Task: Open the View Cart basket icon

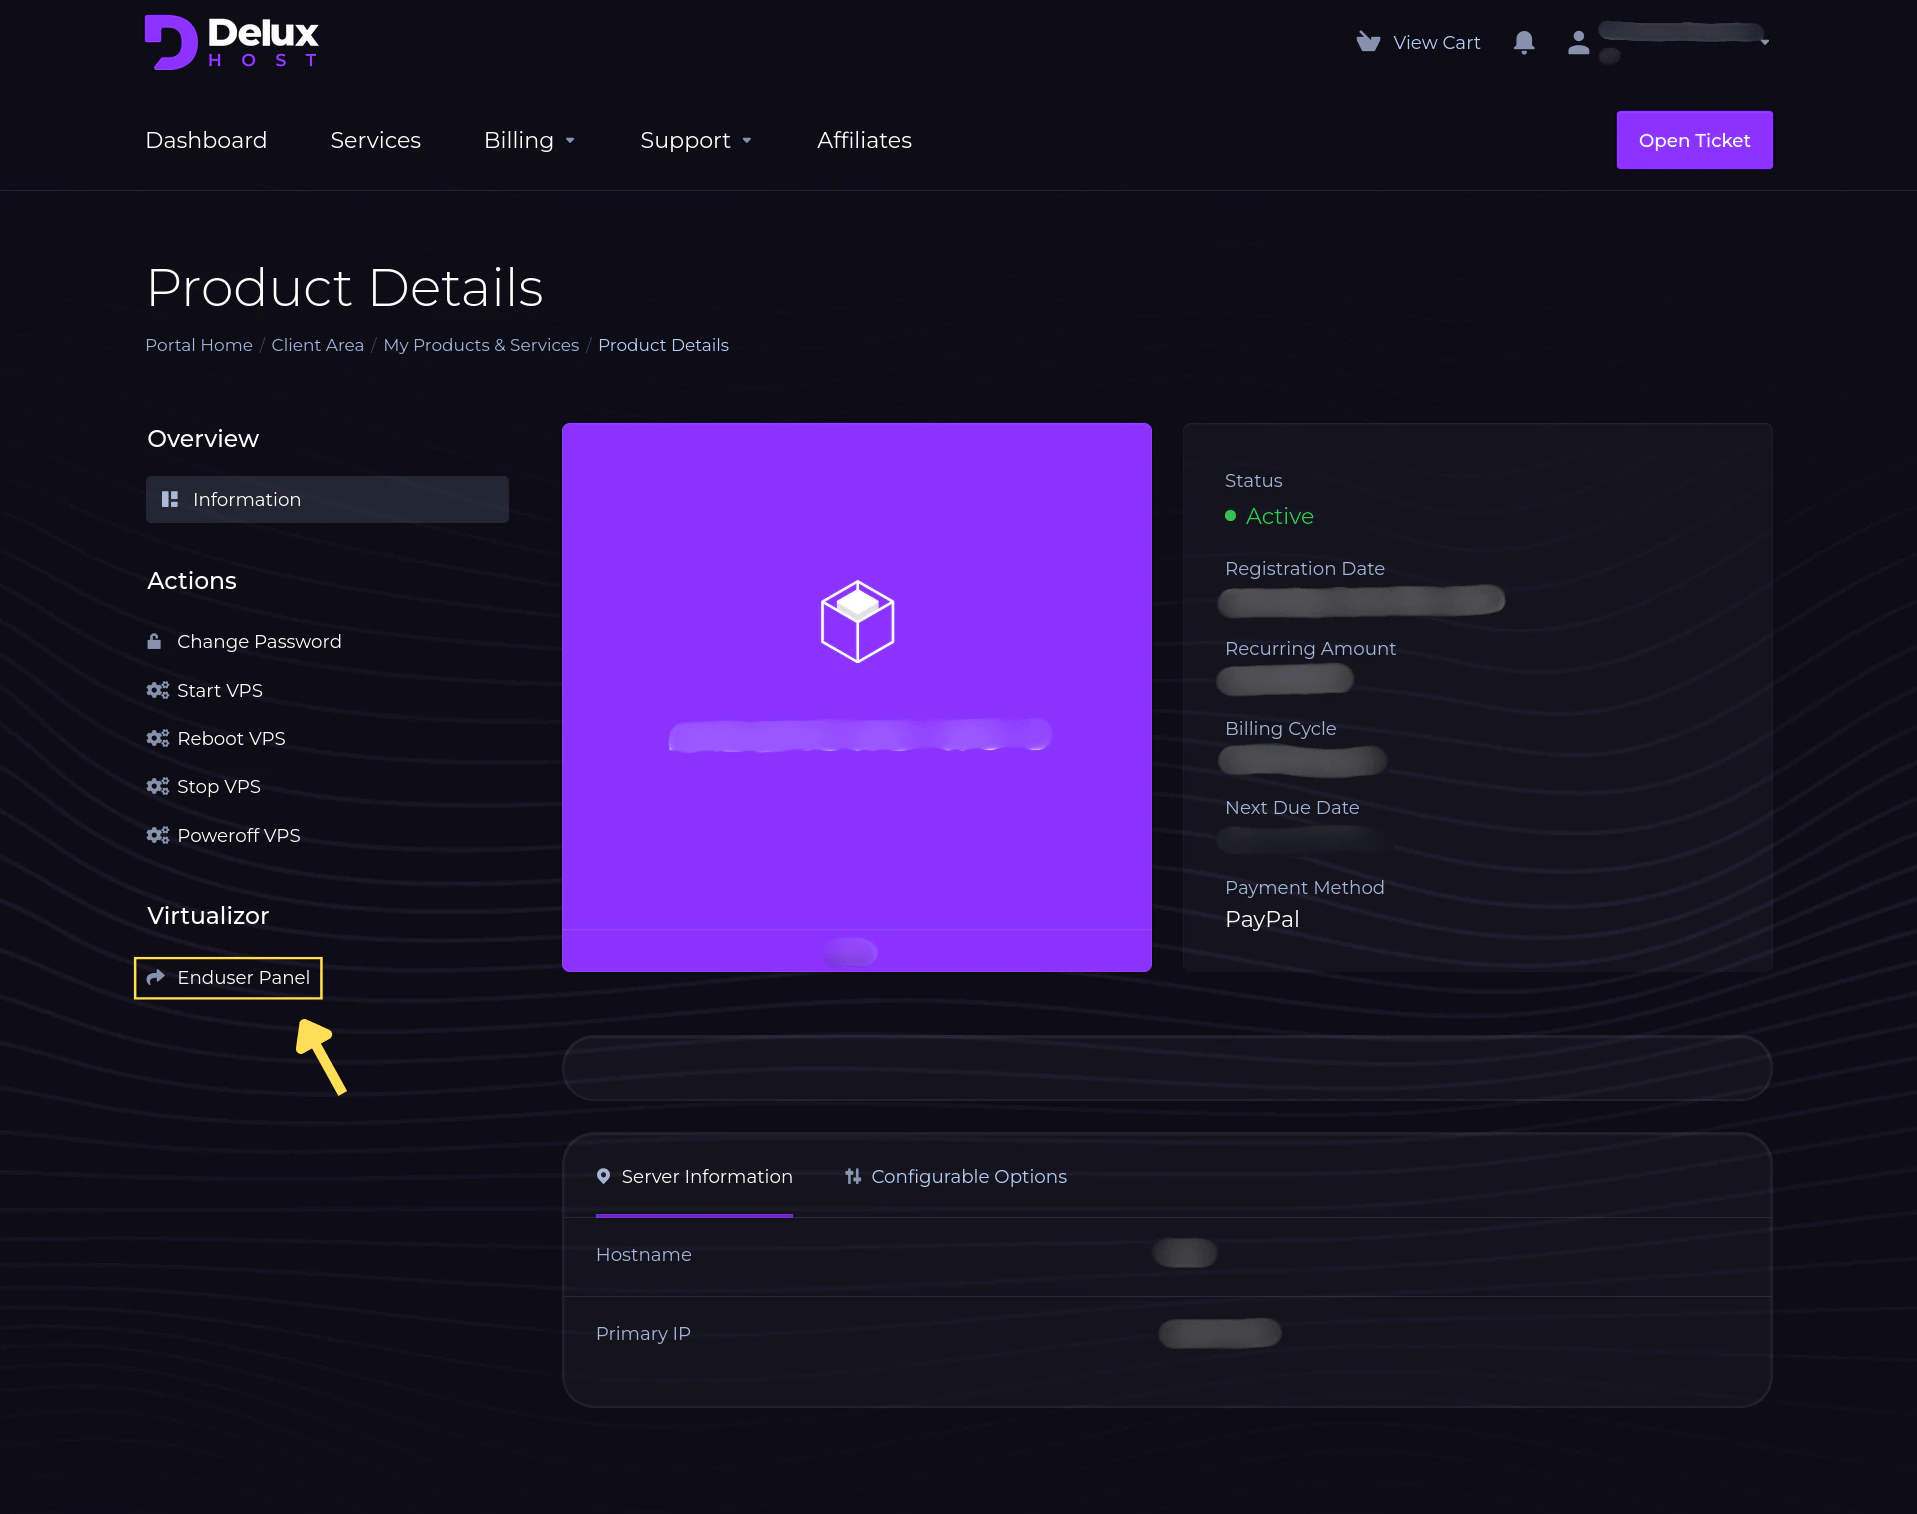Action: pos(1368,42)
